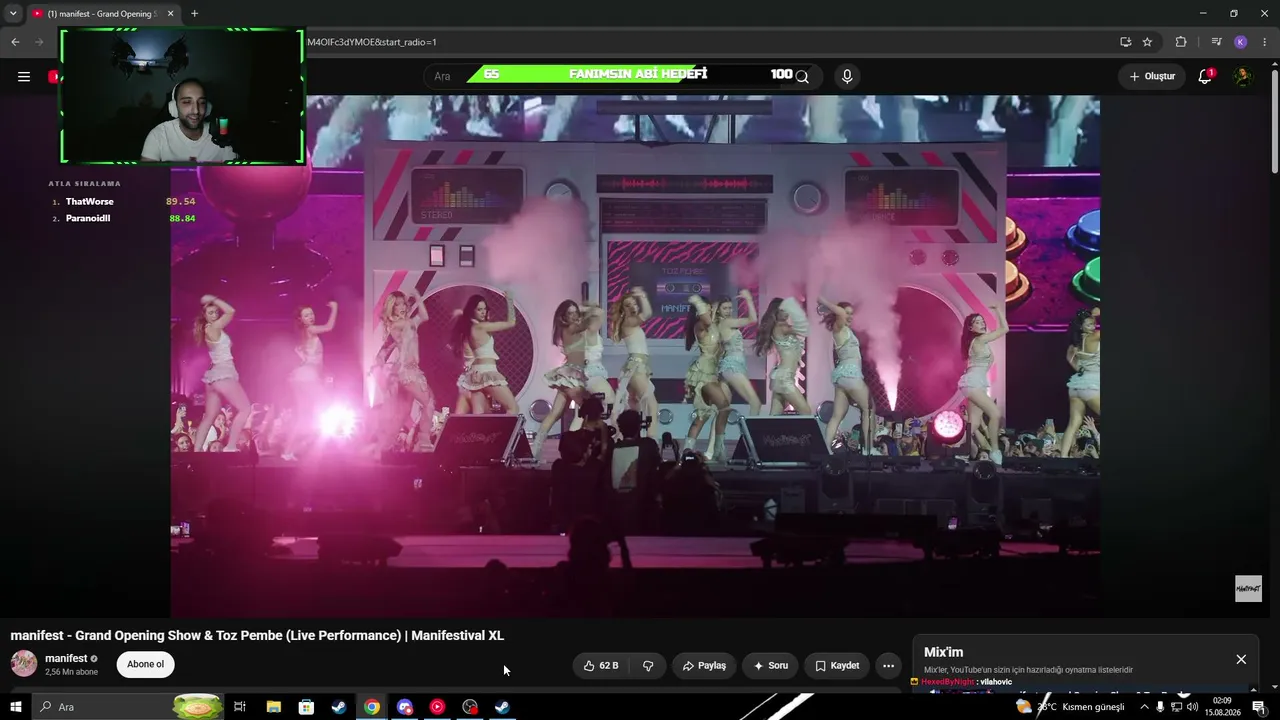Like the video with 62 B likes
Screen dimensions: 1280x720
point(601,666)
